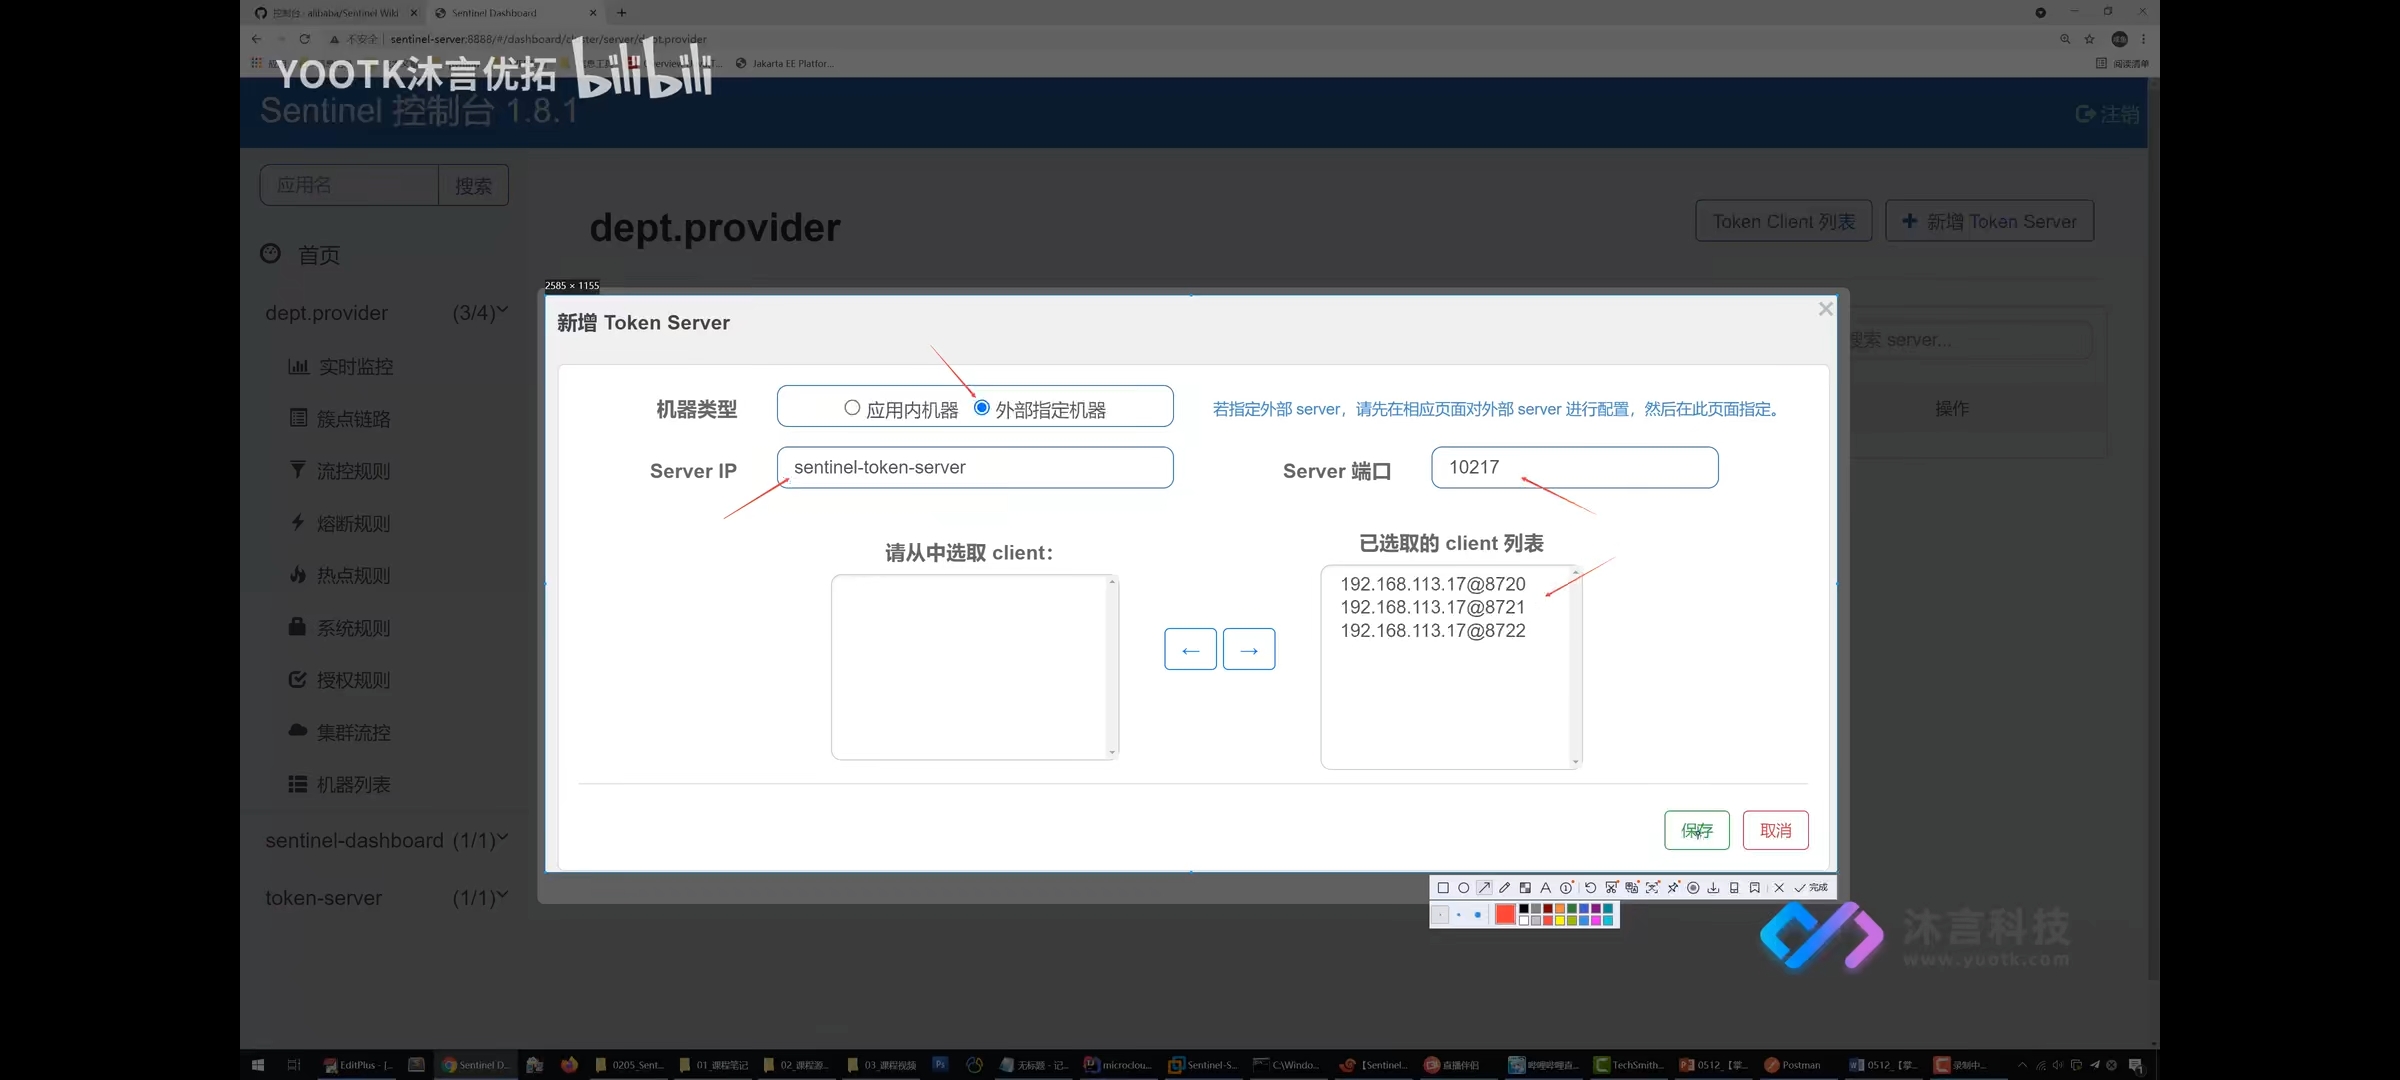Select the text annotation tool
Image resolution: width=2400 pixels, height=1080 pixels.
(1545, 888)
